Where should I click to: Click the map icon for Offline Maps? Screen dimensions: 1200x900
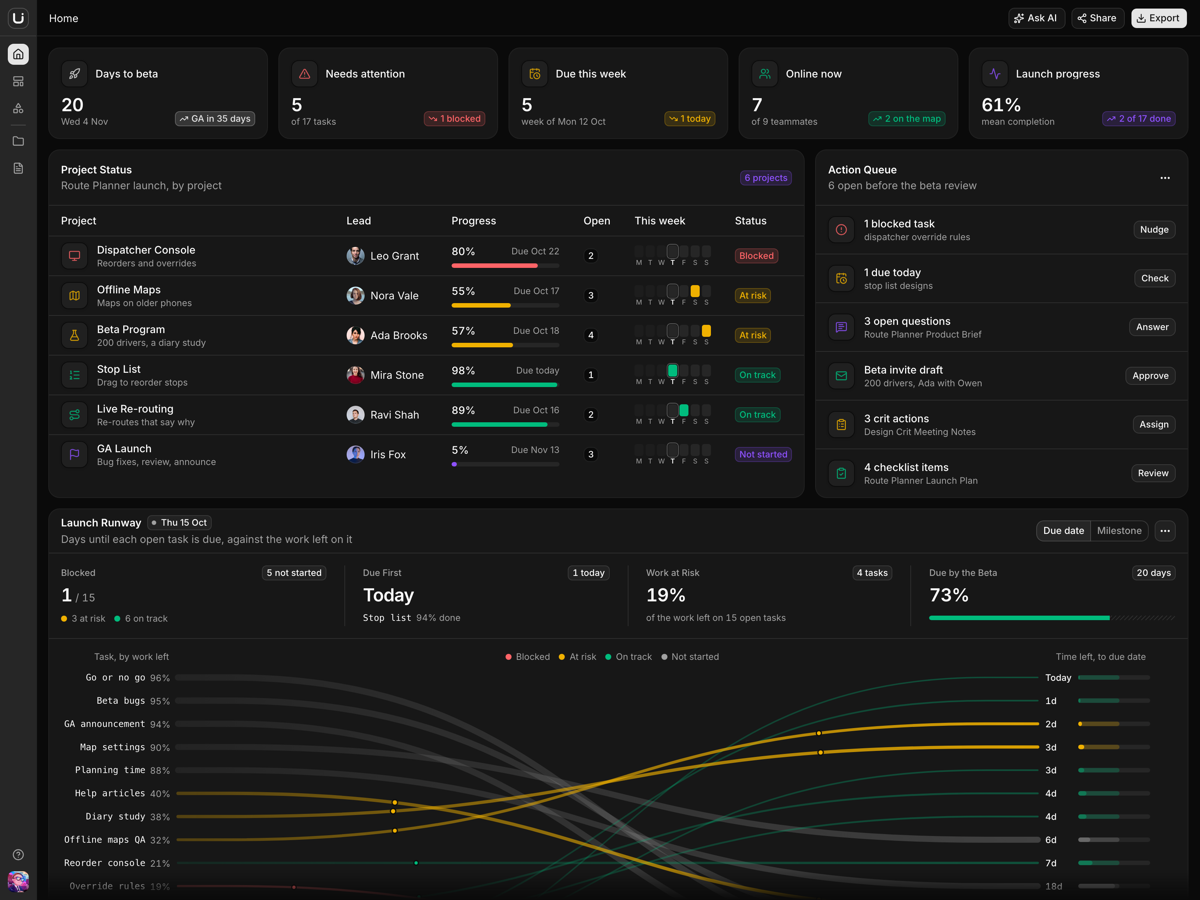click(74, 296)
